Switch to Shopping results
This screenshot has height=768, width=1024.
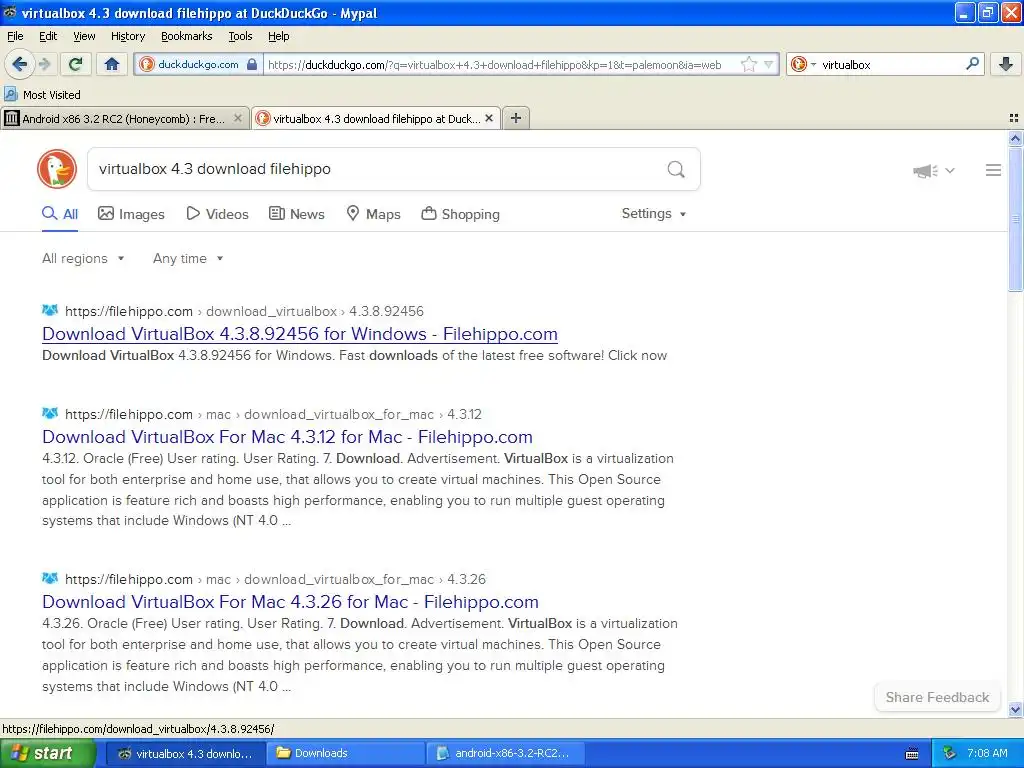pyautogui.click(x=460, y=214)
